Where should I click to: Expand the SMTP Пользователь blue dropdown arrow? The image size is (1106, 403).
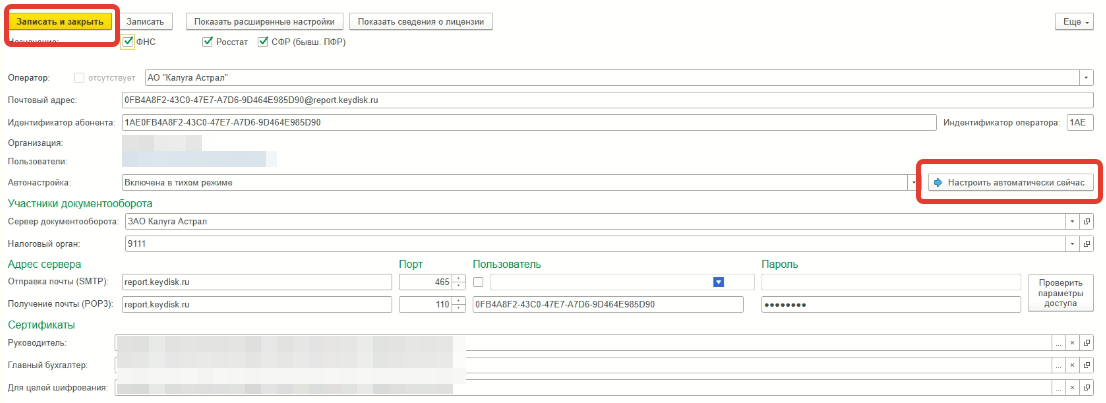[x=717, y=283]
